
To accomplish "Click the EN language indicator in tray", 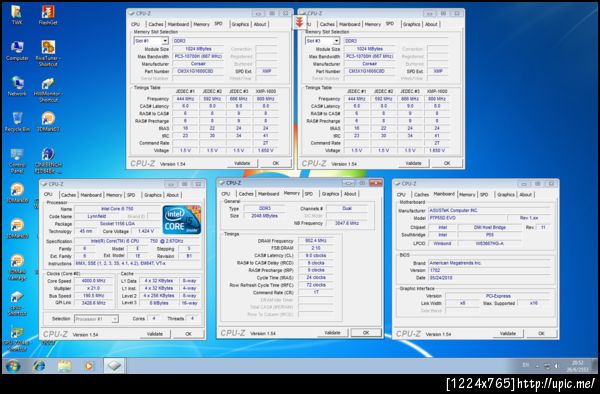I will (x=526, y=366).
